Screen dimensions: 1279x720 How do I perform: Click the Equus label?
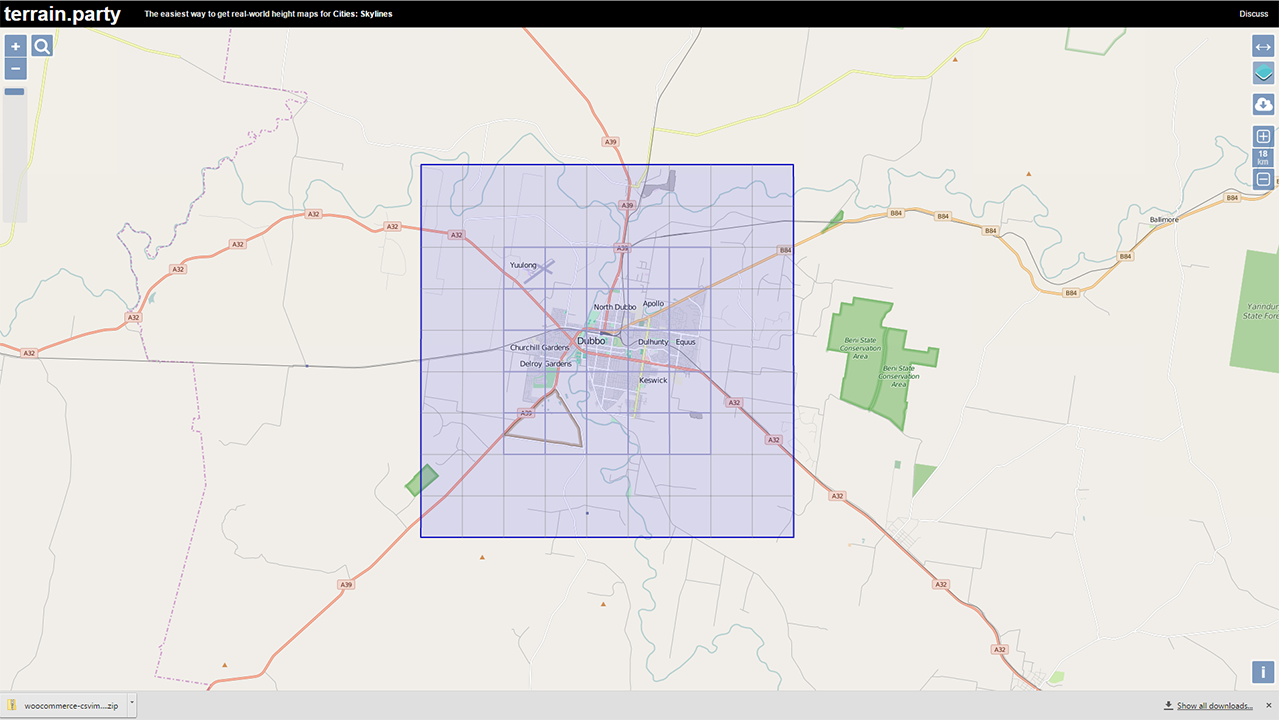pos(685,342)
